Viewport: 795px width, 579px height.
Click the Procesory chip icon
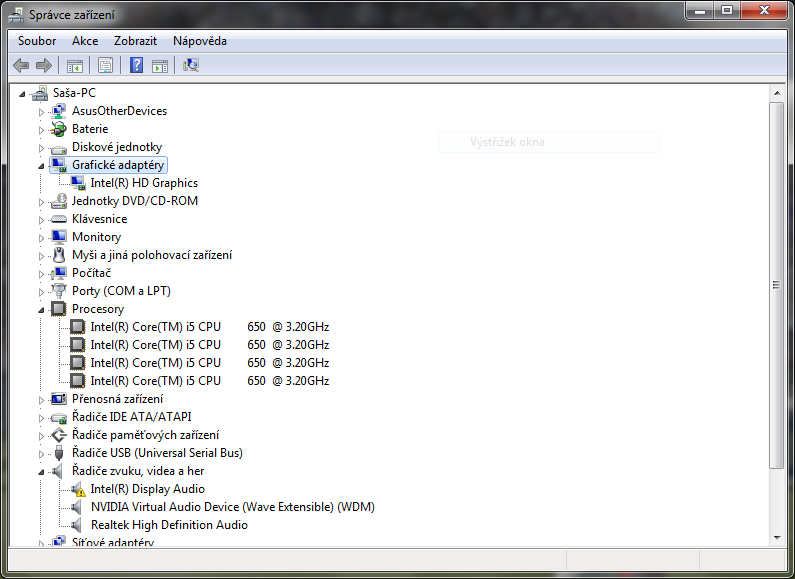[x=59, y=309]
